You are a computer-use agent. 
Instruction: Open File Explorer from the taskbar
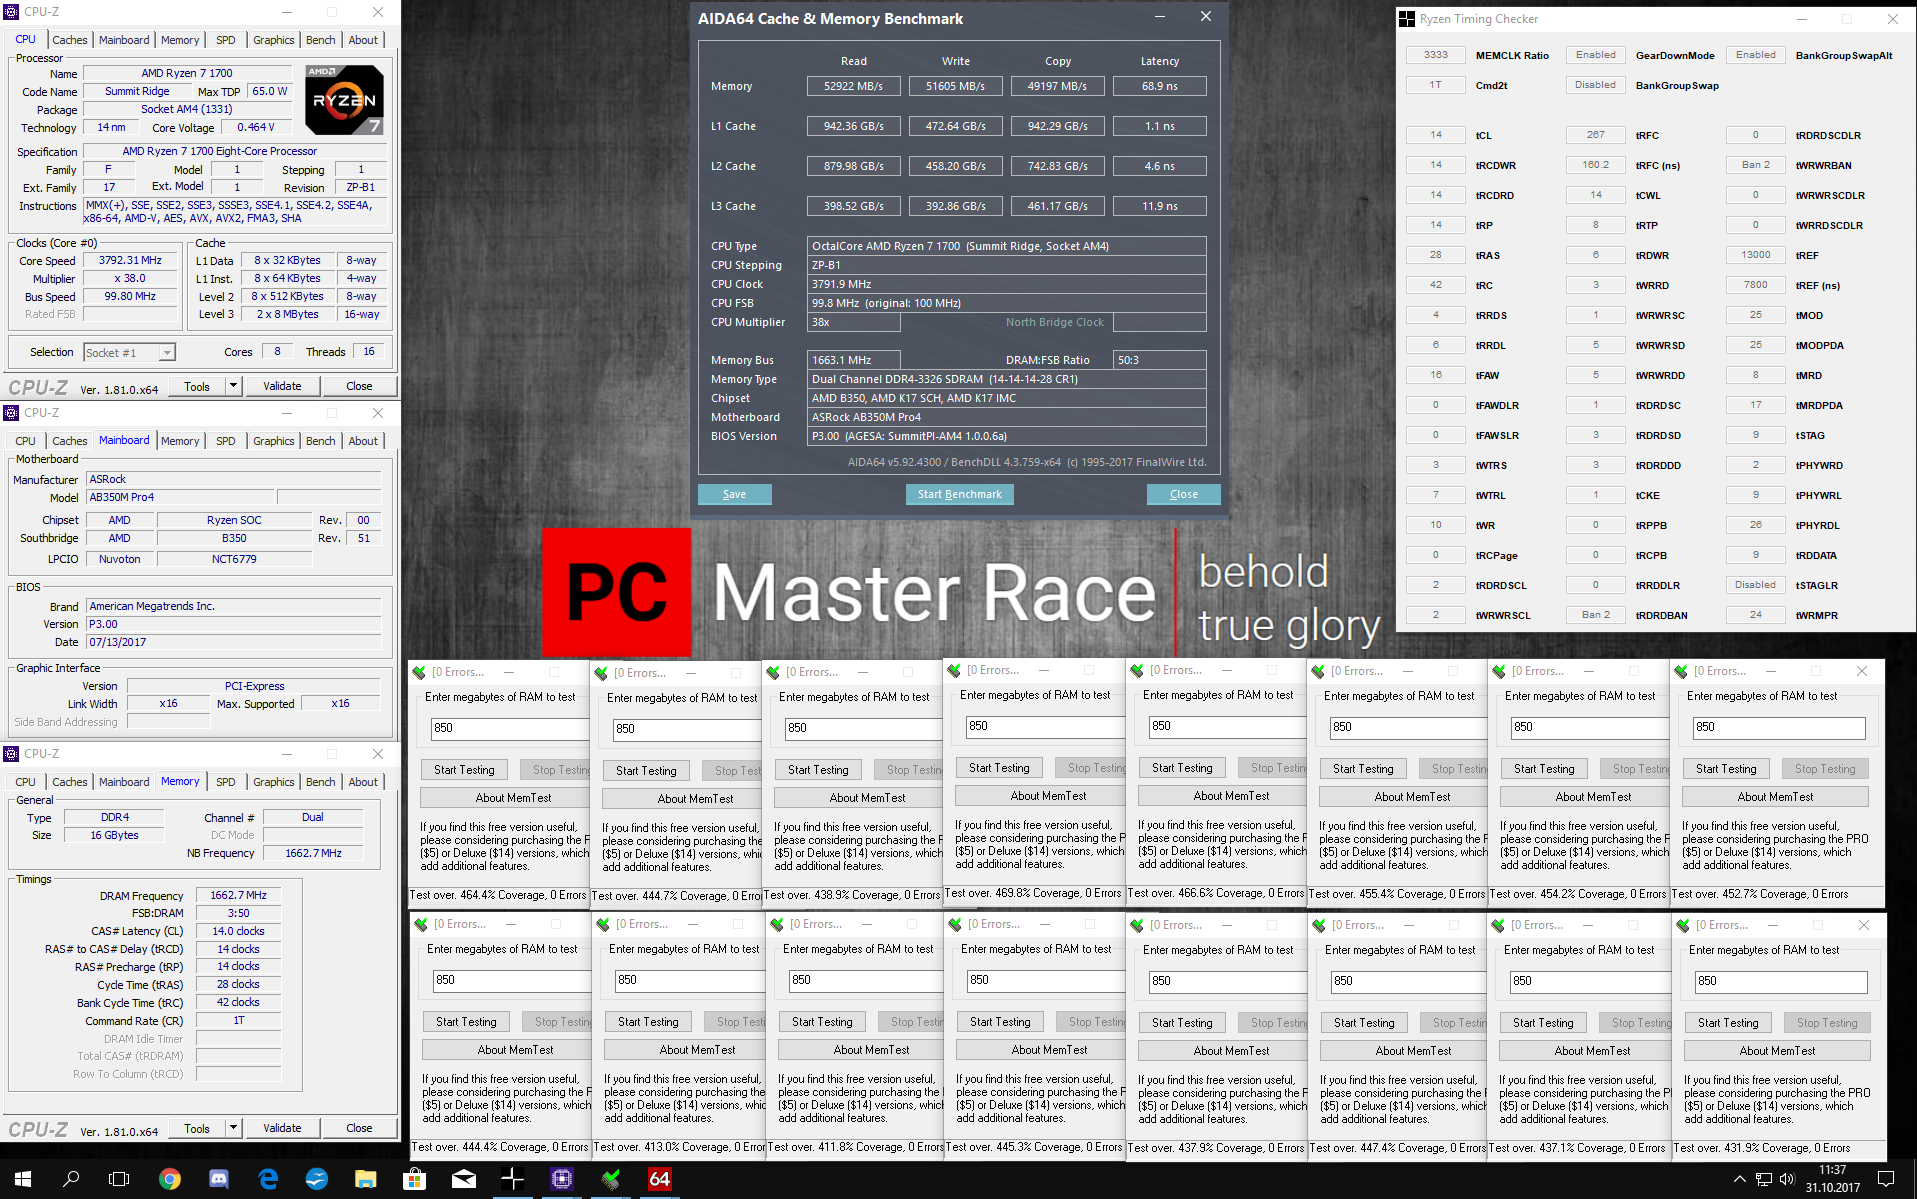click(x=365, y=1179)
